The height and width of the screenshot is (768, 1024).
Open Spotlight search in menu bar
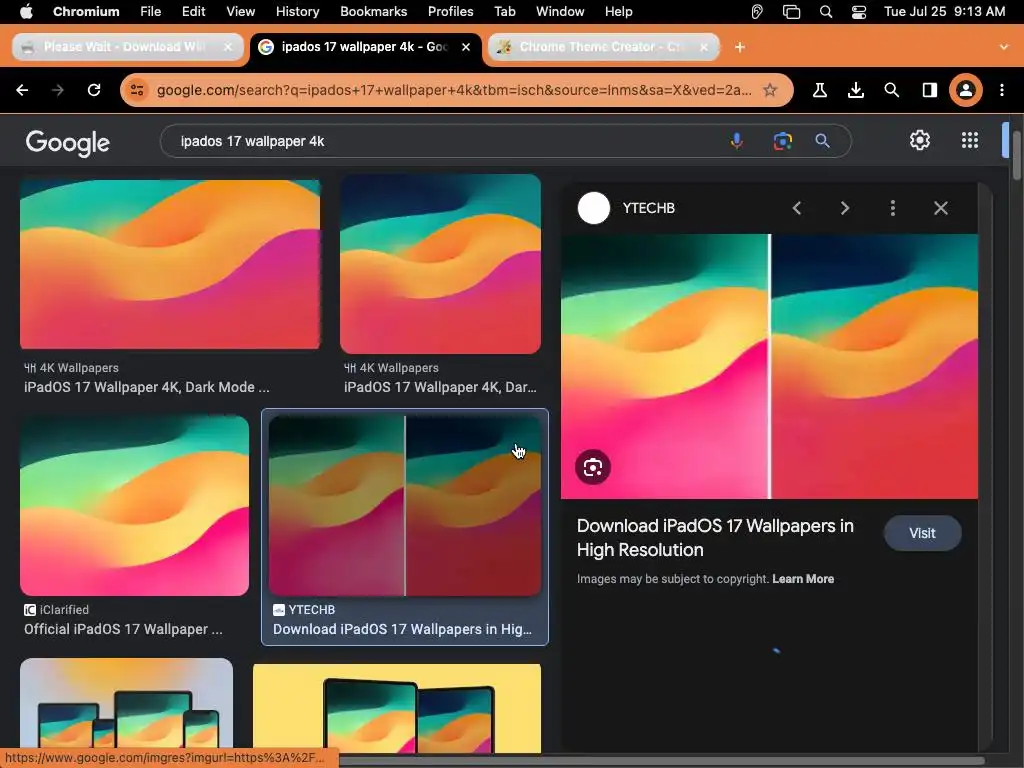coord(825,11)
